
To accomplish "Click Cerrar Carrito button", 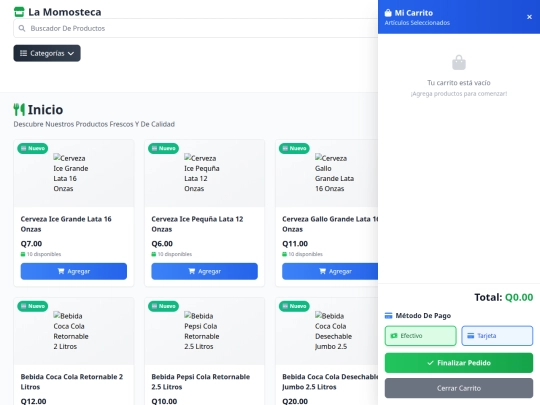I will click(x=459, y=388).
